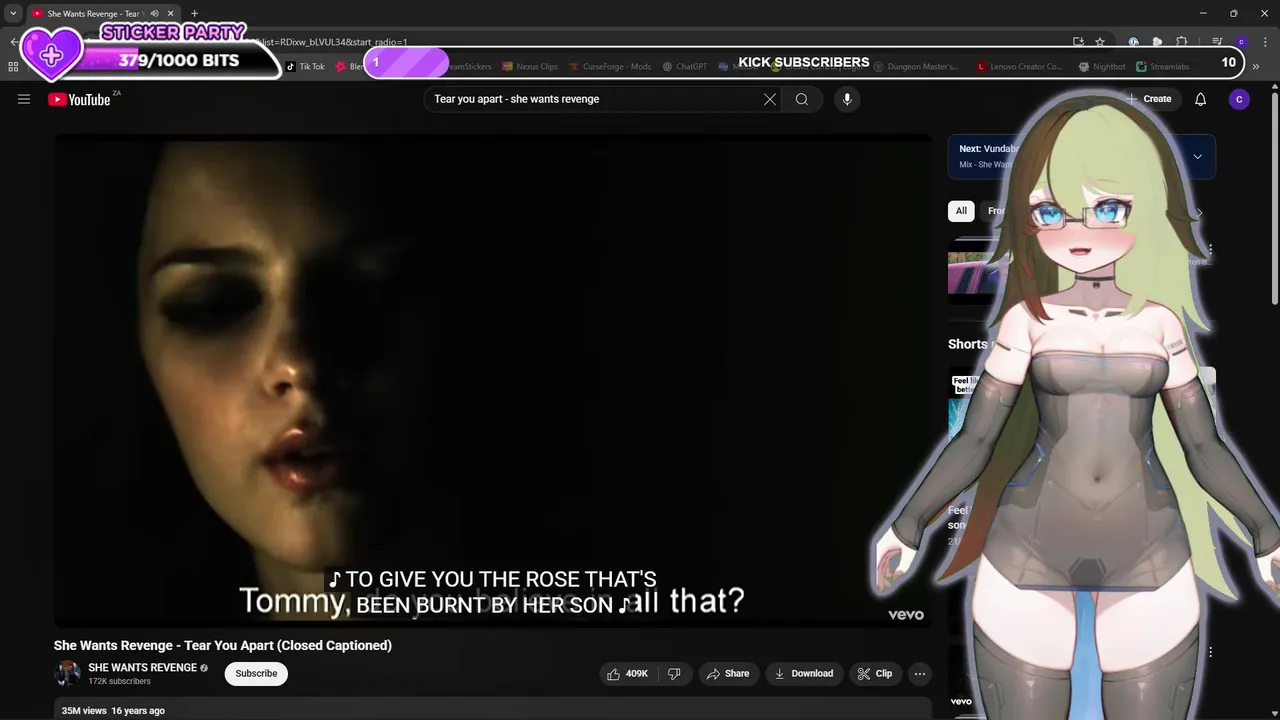
Task: Click the page vertical scrollbar
Action: click(x=1274, y=200)
